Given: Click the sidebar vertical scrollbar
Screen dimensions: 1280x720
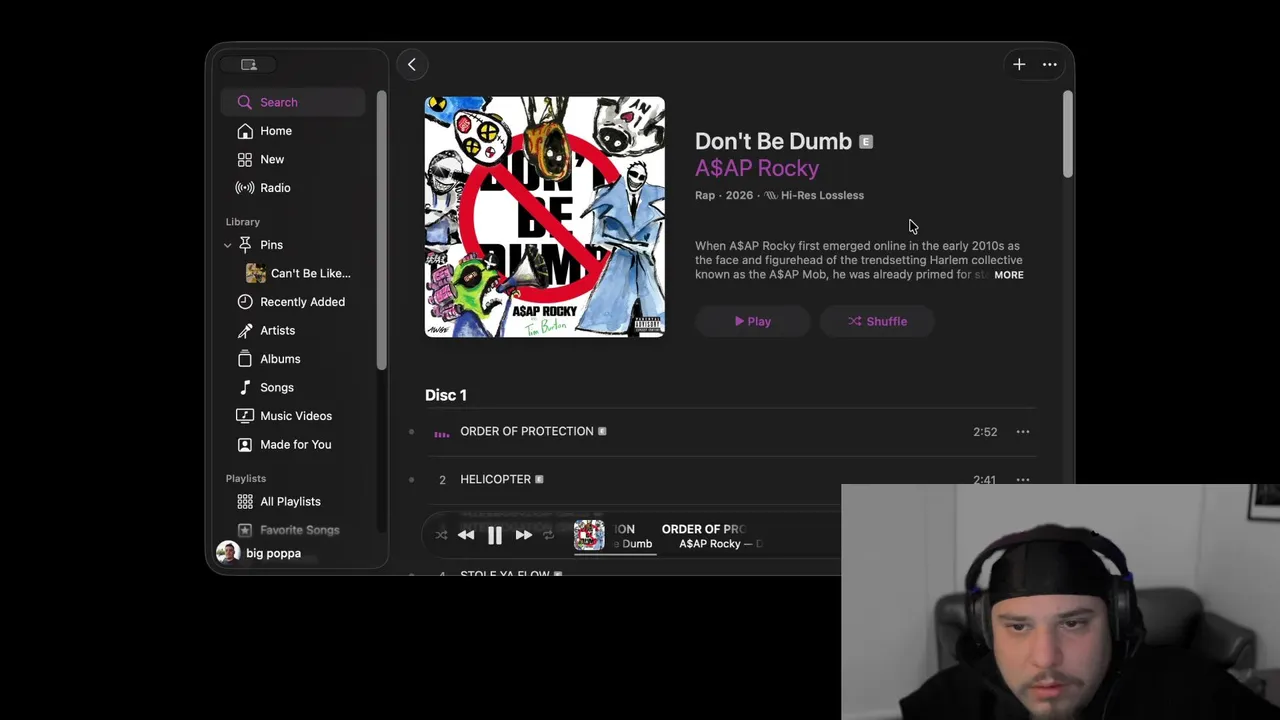Looking at the screenshot, I should 381,230.
